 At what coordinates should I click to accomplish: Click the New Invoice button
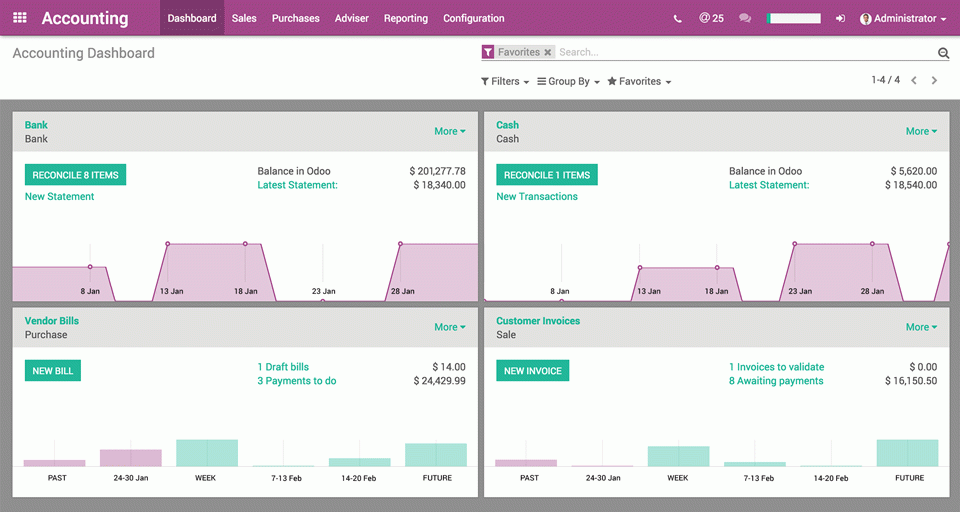point(532,371)
